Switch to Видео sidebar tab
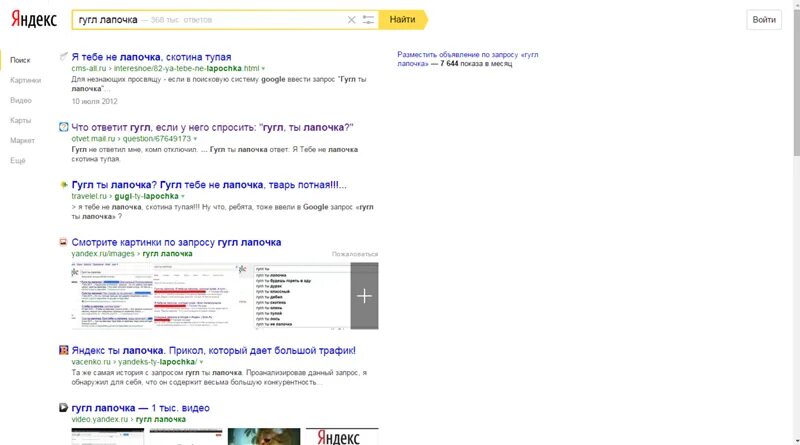Viewport: 800px width, 445px height. coord(21,100)
